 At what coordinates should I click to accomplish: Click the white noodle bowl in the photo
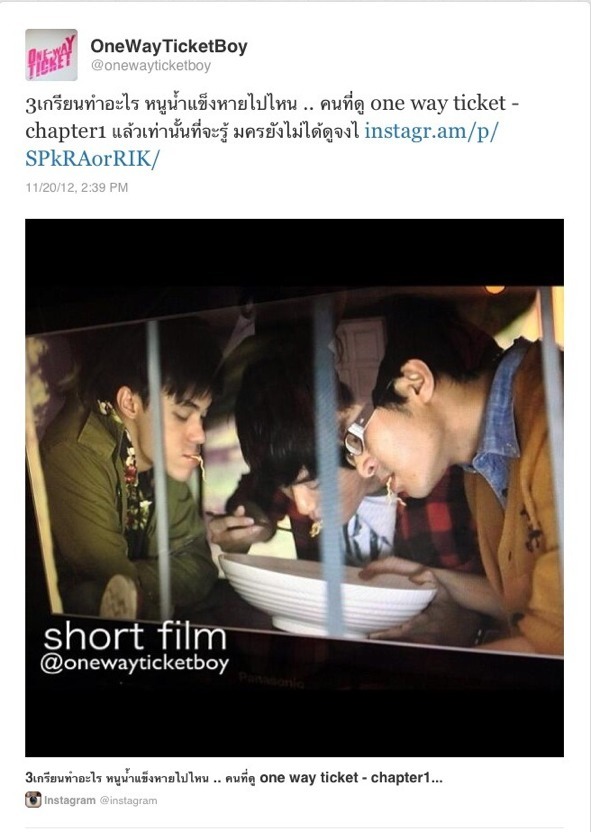pyautogui.click(x=328, y=593)
